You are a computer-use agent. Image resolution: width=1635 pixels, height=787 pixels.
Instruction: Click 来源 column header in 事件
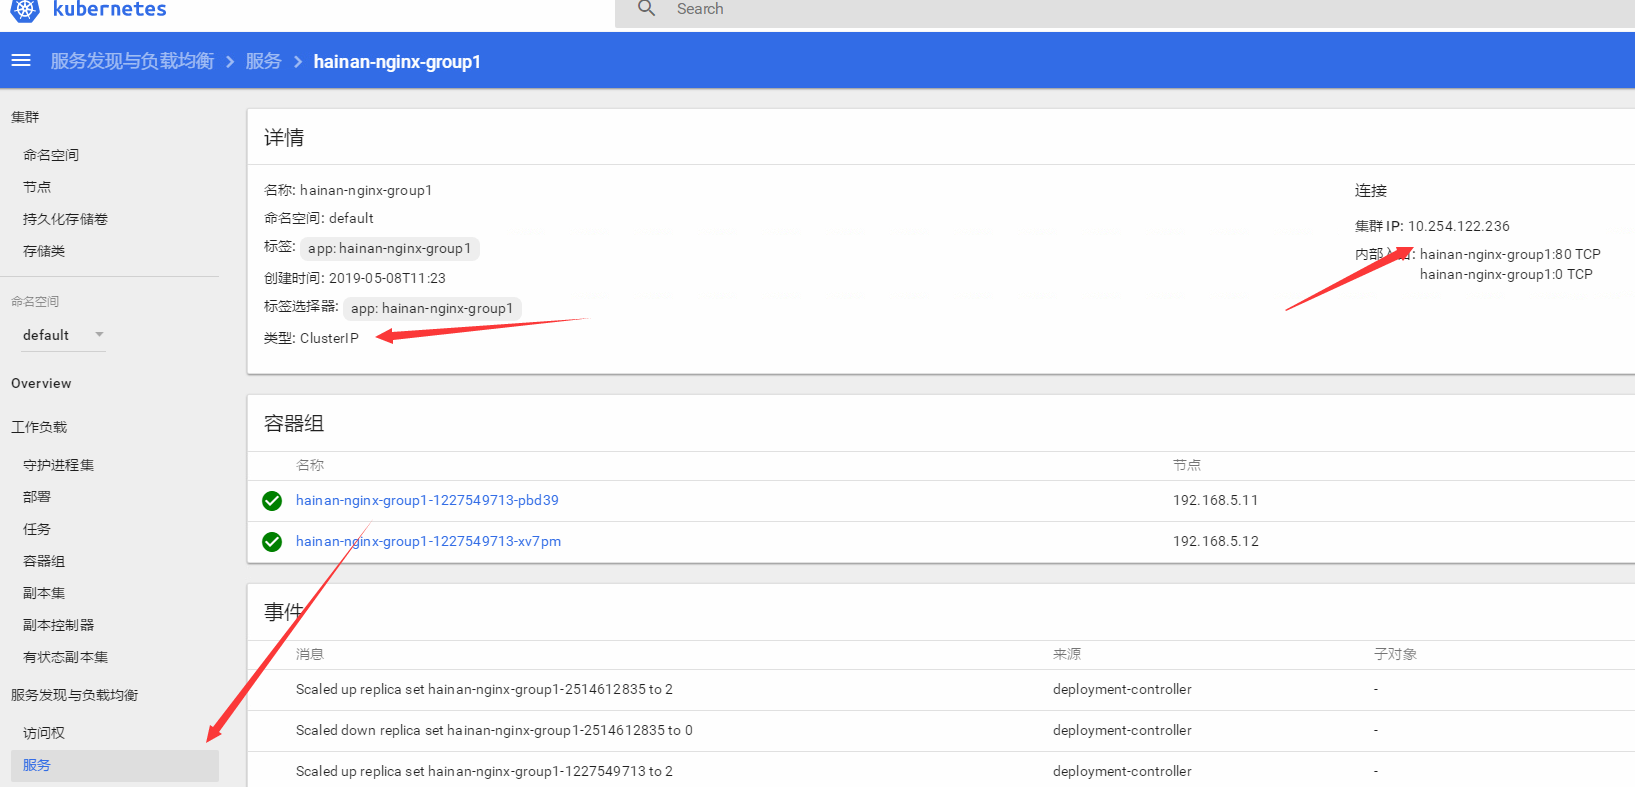(x=1067, y=654)
